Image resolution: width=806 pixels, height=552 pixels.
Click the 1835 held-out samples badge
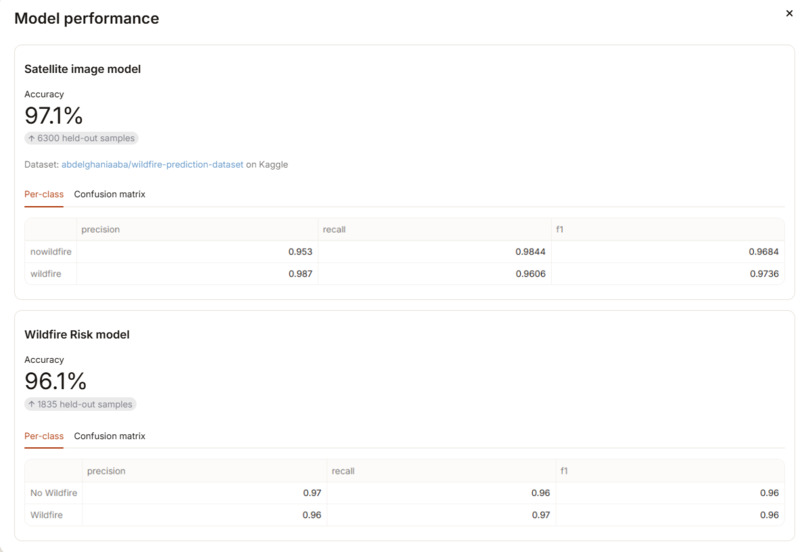click(x=80, y=404)
